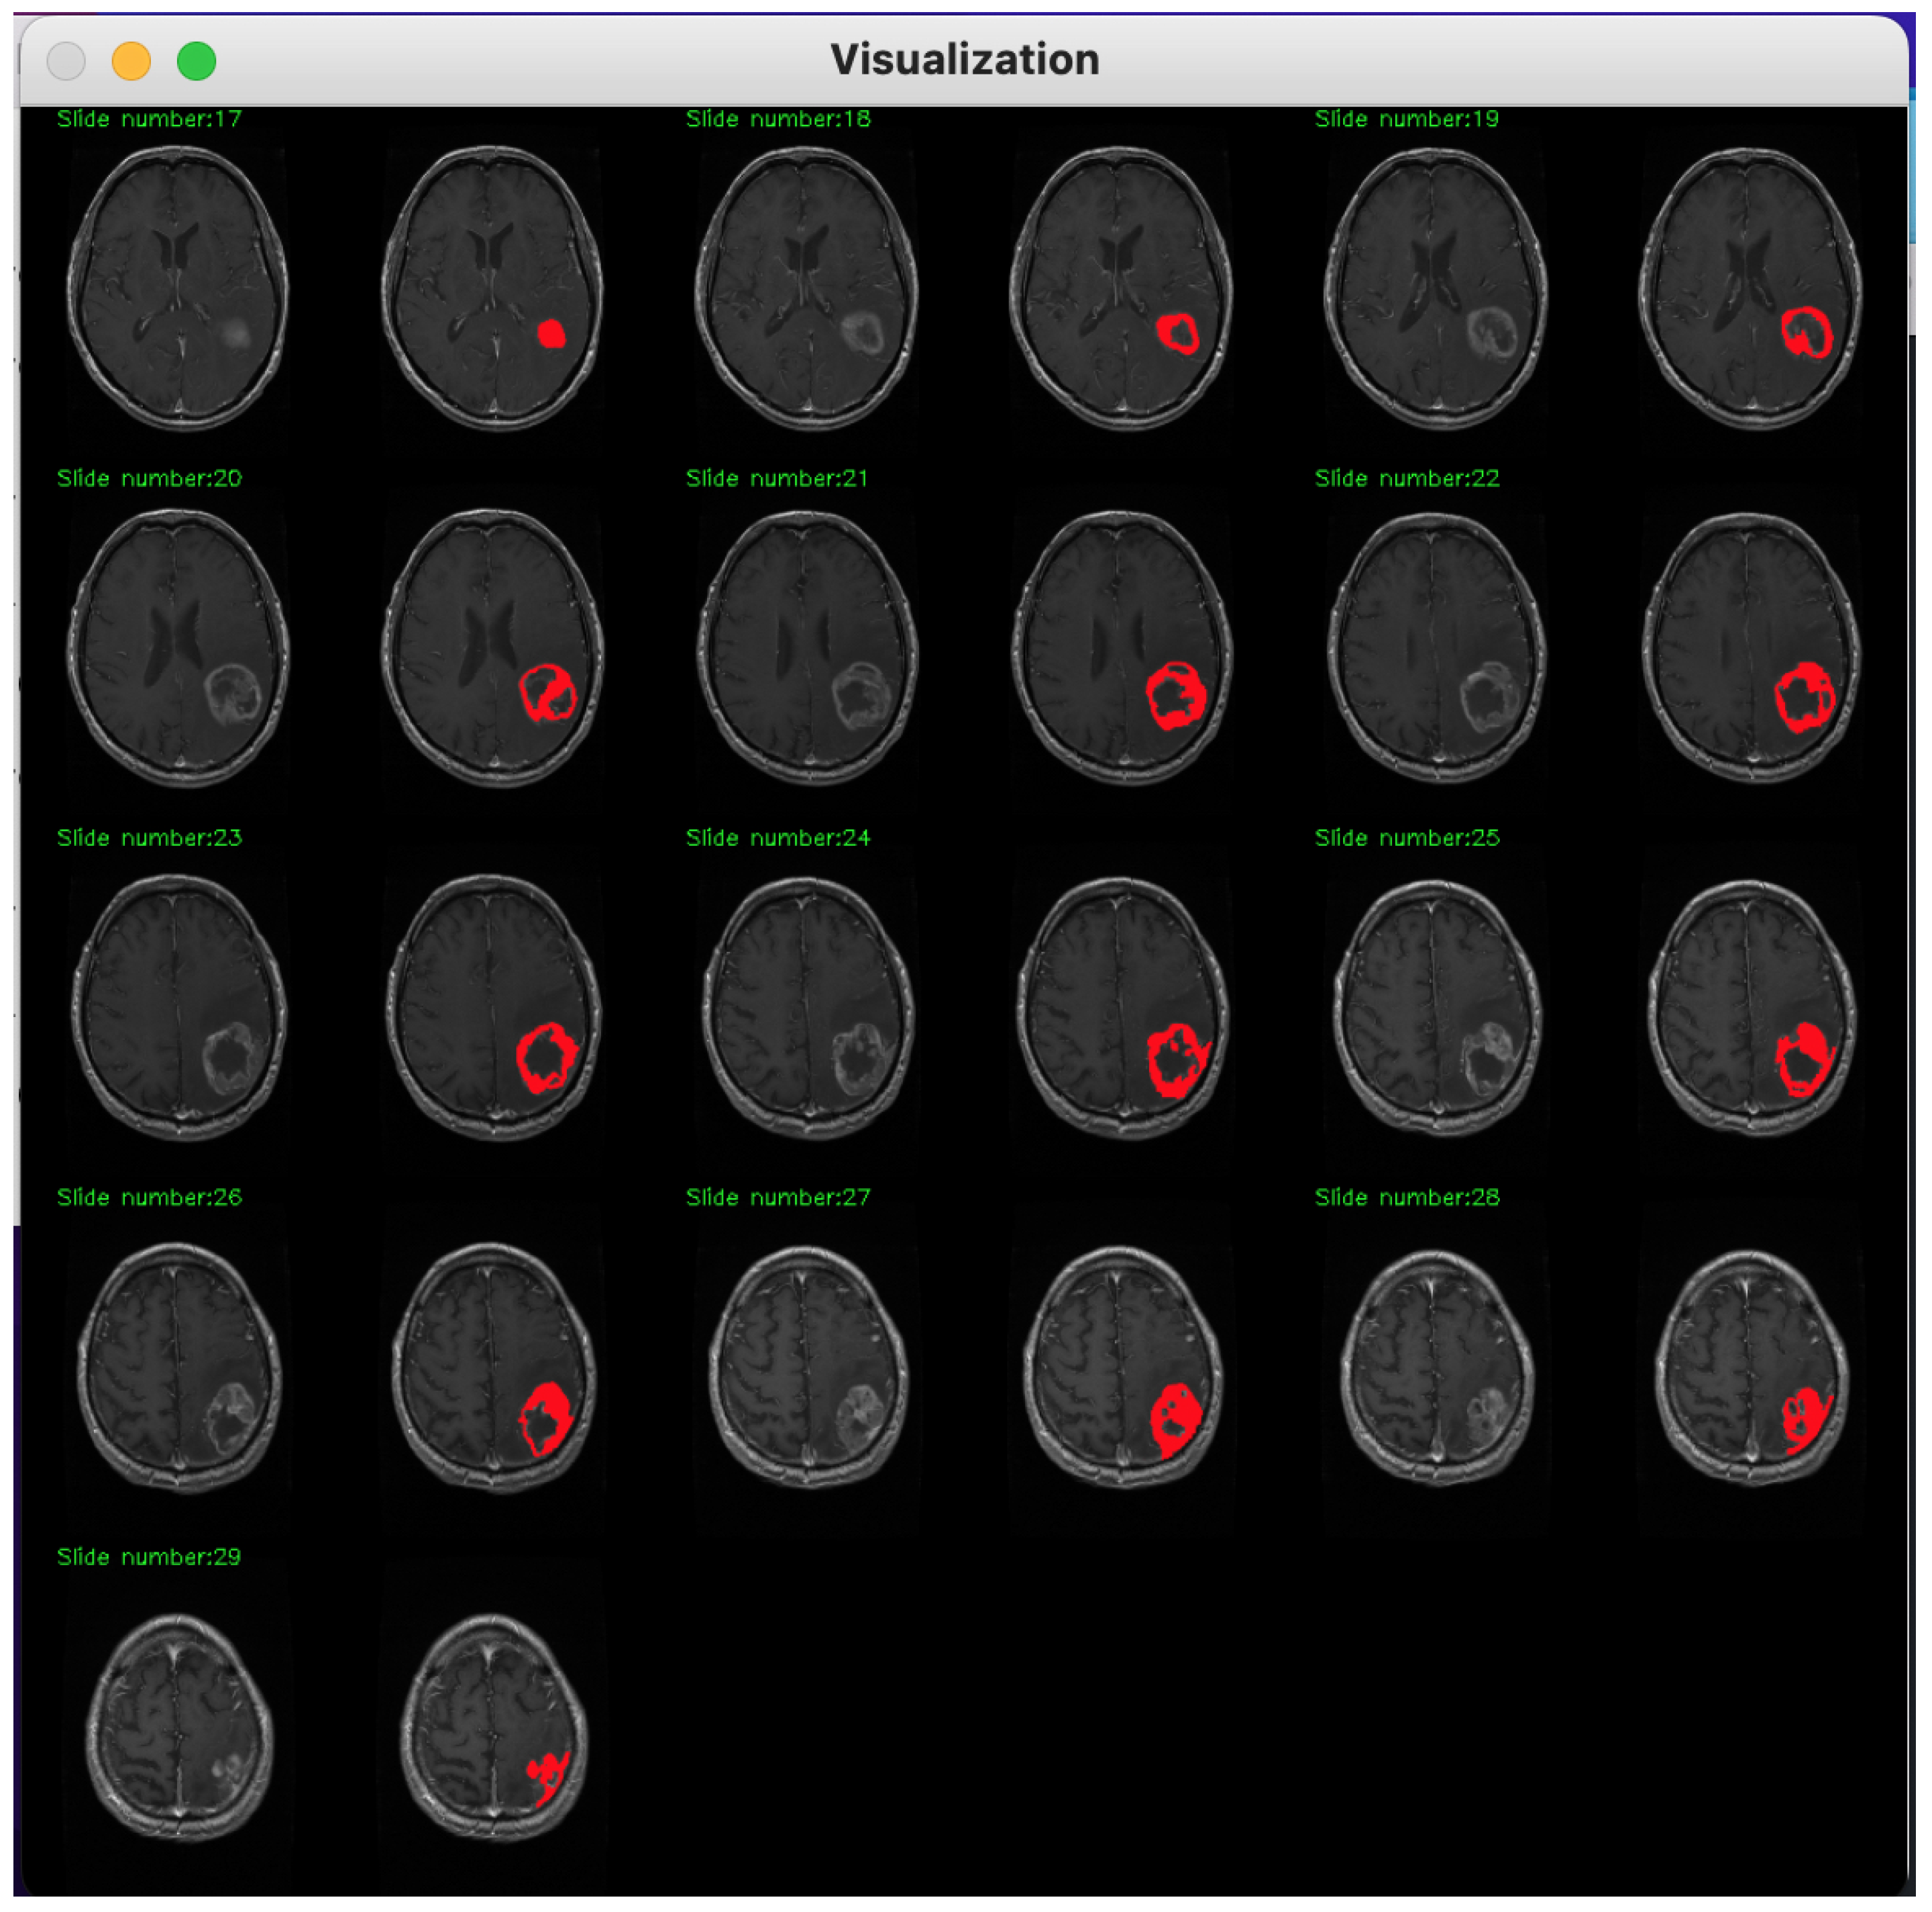The width and height of the screenshot is (1932, 1912).
Task: Click the yellow minimize window button
Action: point(131,61)
